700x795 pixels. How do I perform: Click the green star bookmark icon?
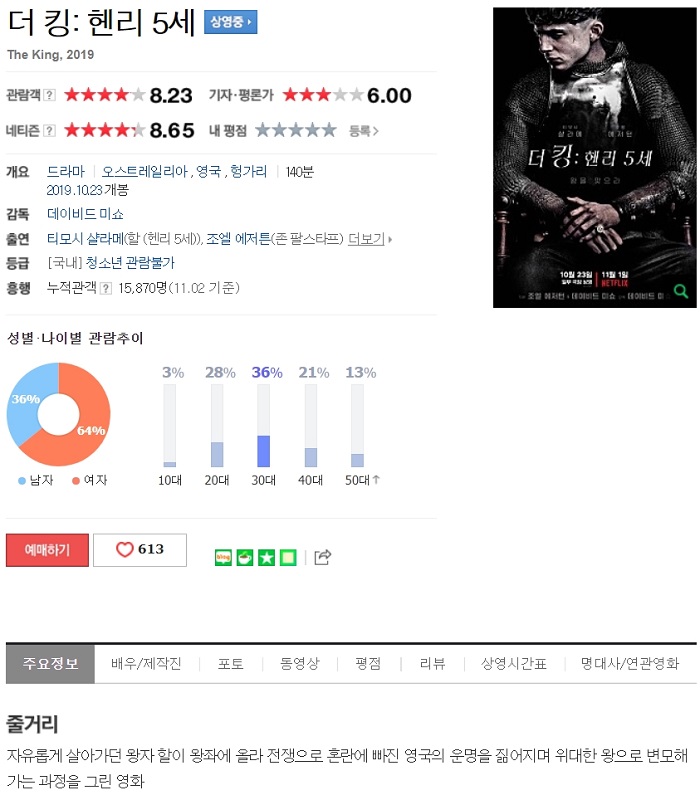(x=267, y=557)
